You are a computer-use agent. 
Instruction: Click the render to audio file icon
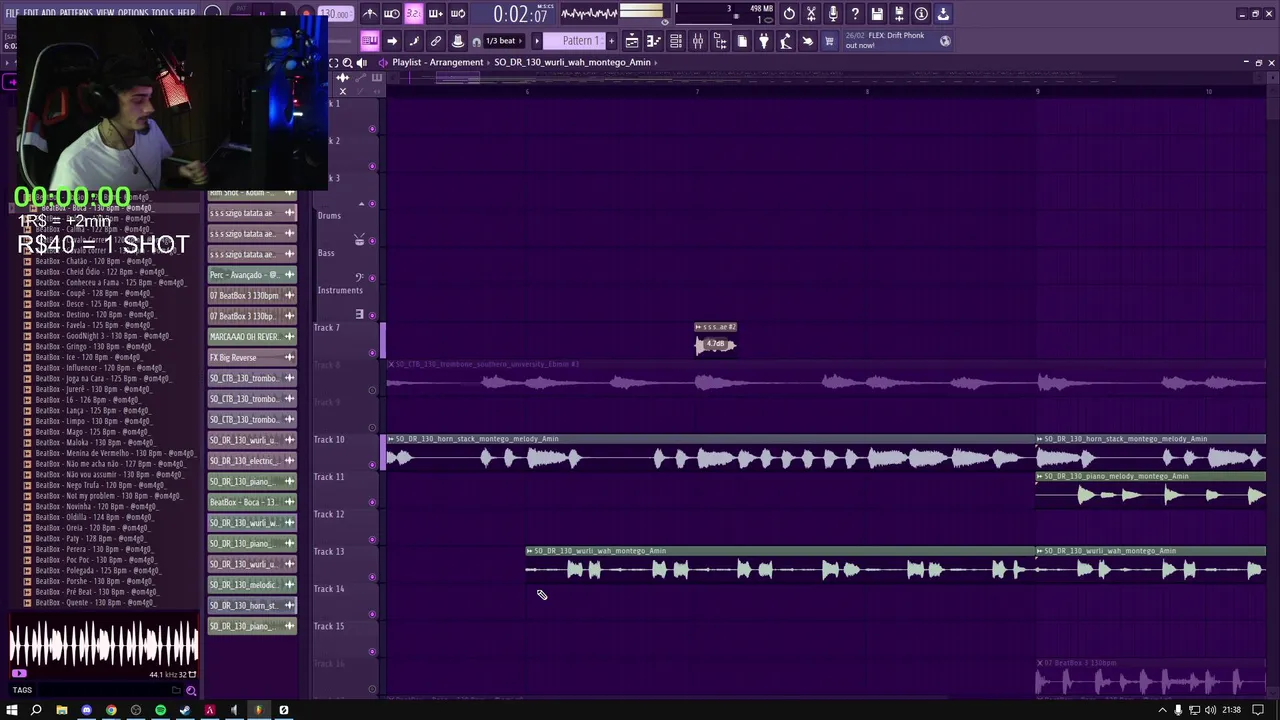[899, 14]
